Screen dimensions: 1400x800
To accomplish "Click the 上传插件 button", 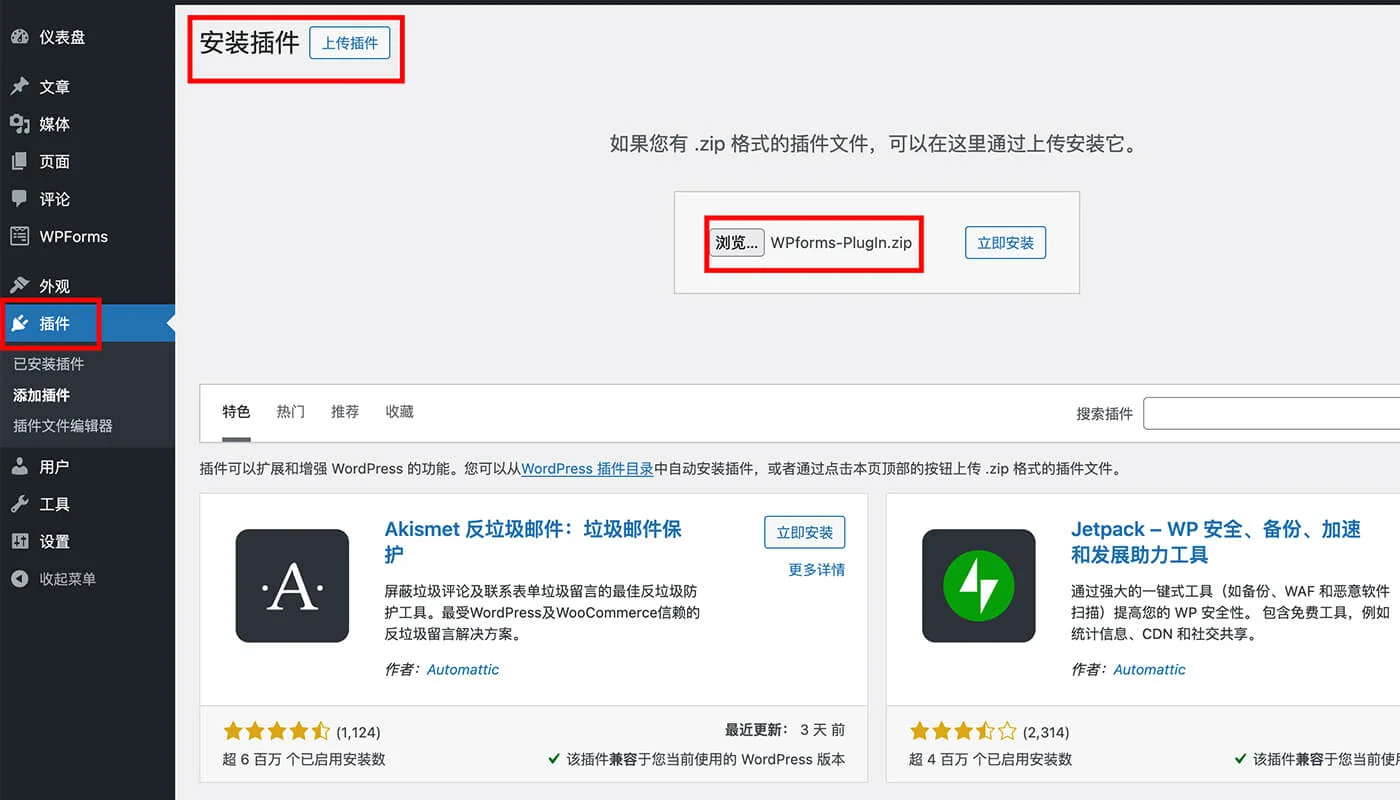I will coord(349,43).
